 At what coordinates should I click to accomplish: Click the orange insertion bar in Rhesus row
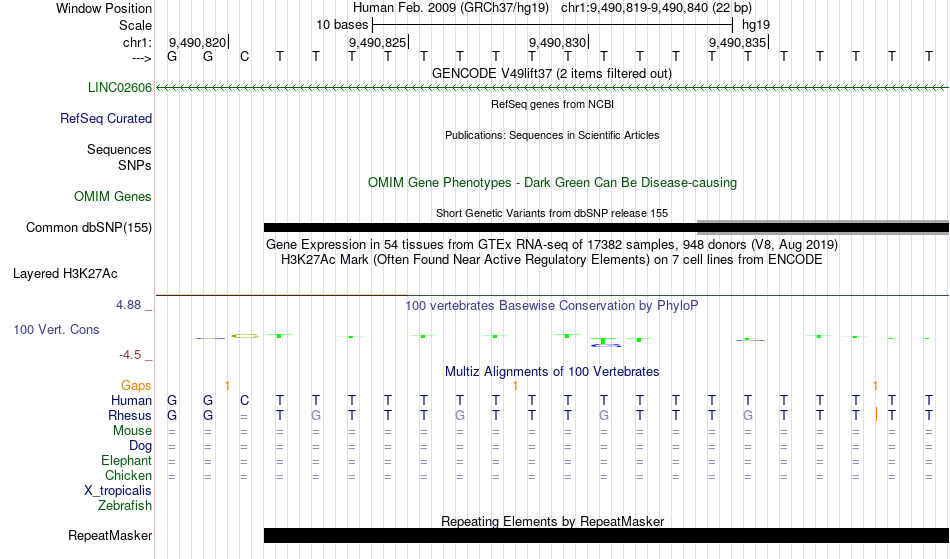[877, 415]
